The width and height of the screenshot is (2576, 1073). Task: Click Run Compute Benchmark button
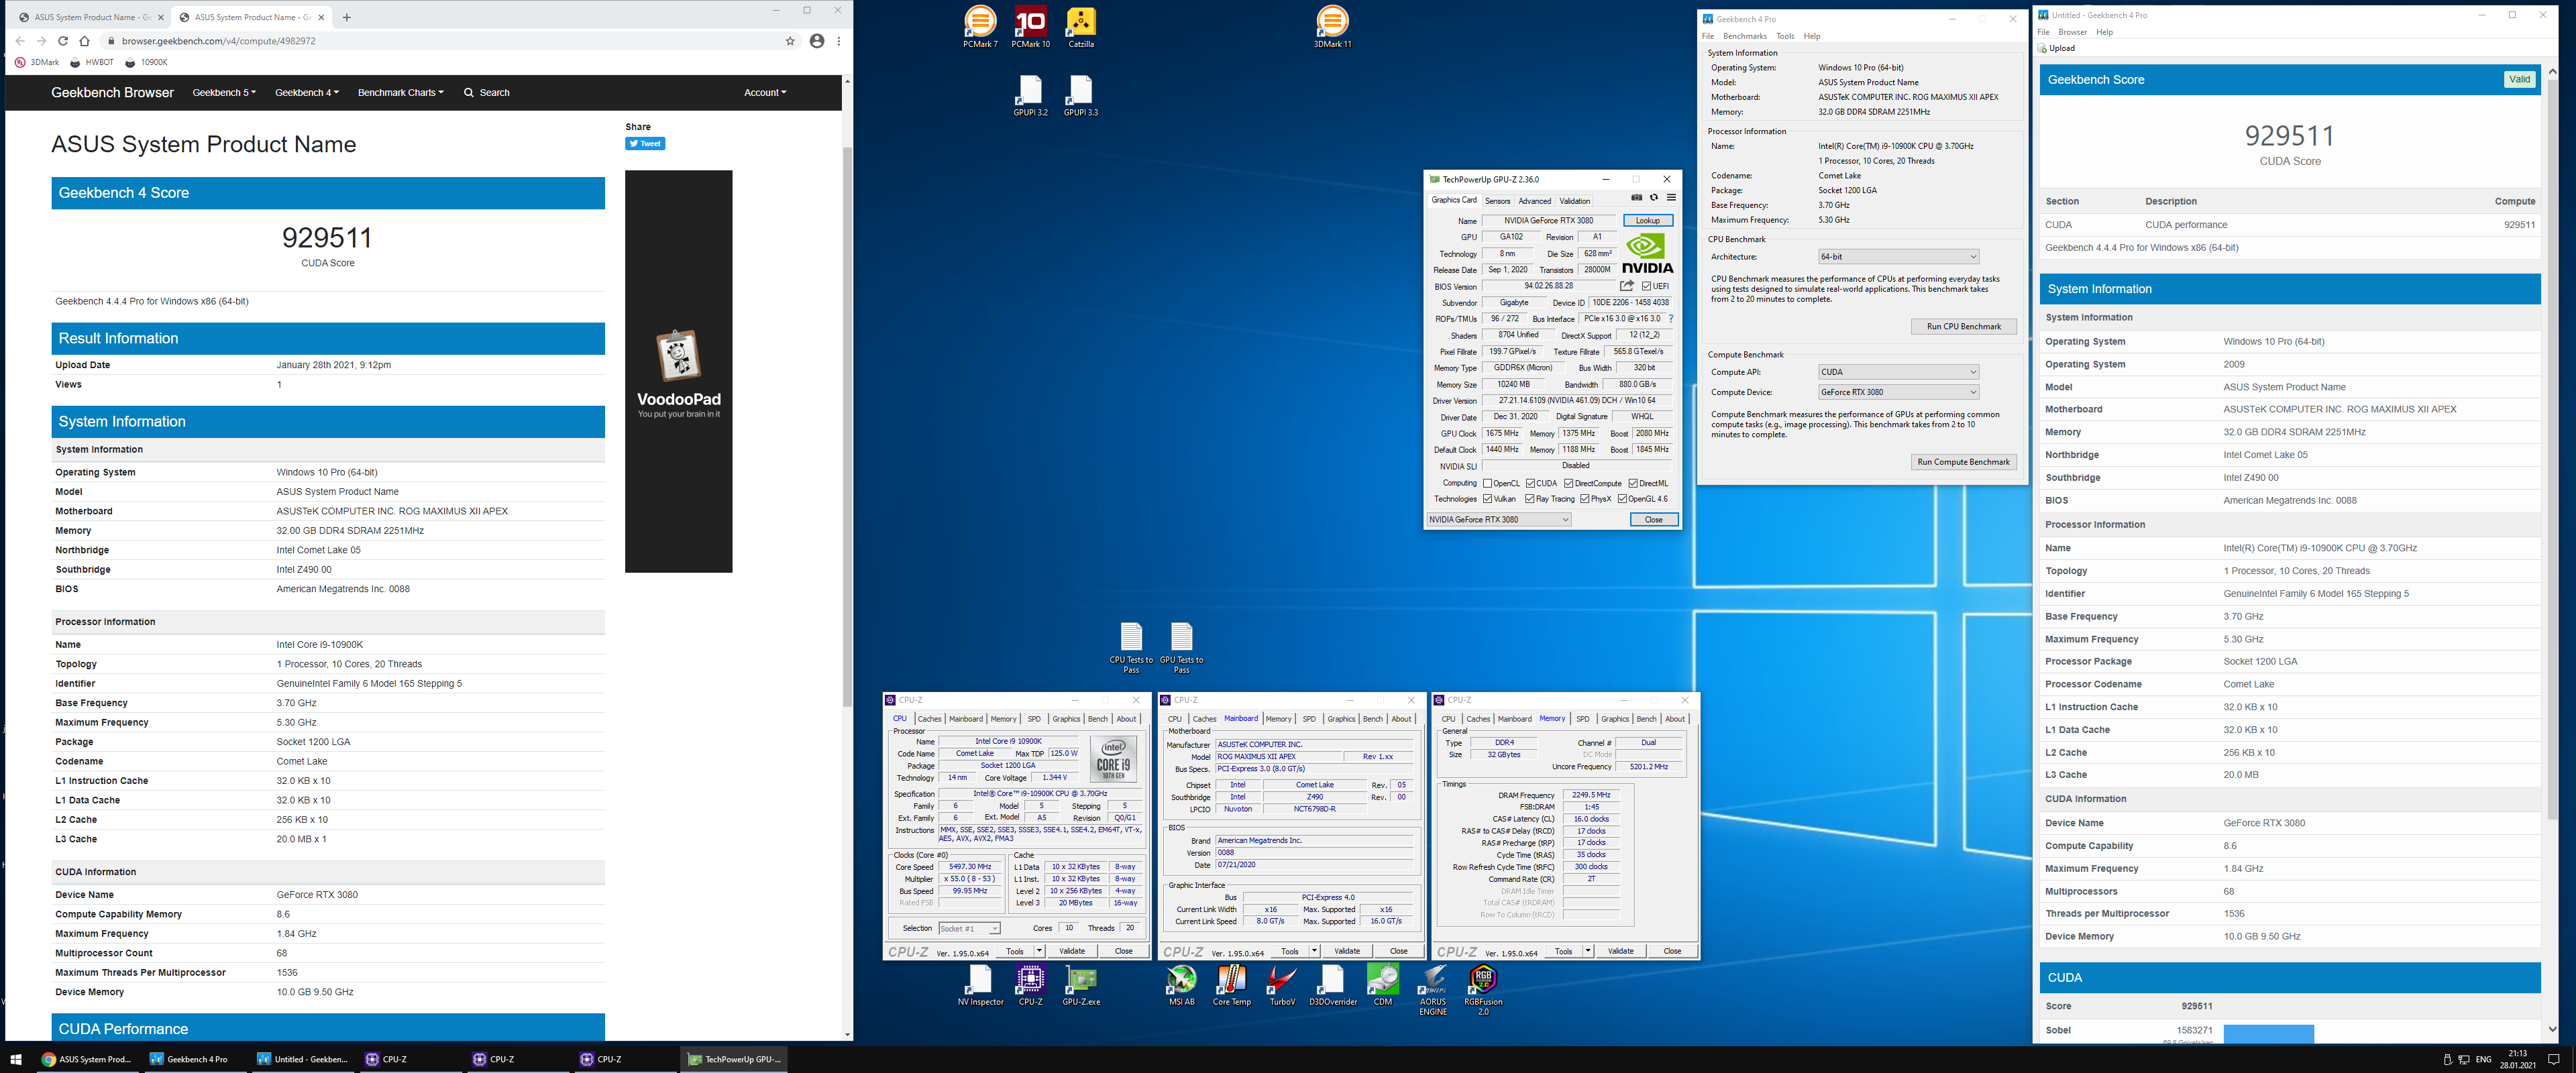coord(1964,462)
